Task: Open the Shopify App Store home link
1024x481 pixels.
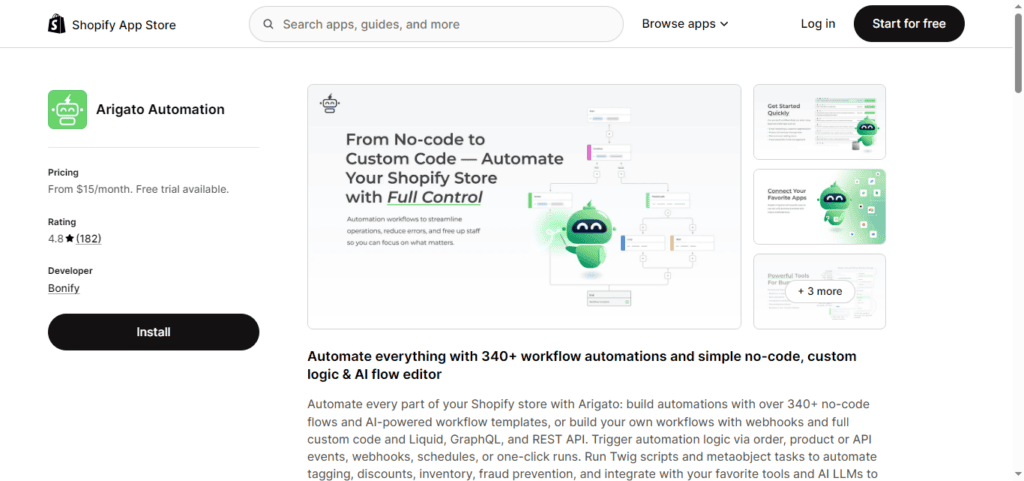Action: pos(112,25)
